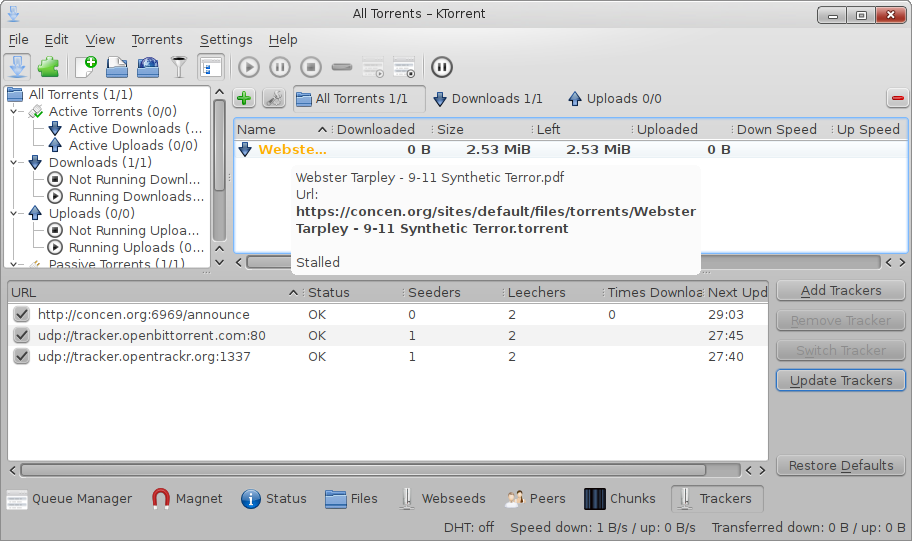Image resolution: width=912 pixels, height=541 pixels.
Task: Select the Trackers tab
Action: [x=717, y=499]
